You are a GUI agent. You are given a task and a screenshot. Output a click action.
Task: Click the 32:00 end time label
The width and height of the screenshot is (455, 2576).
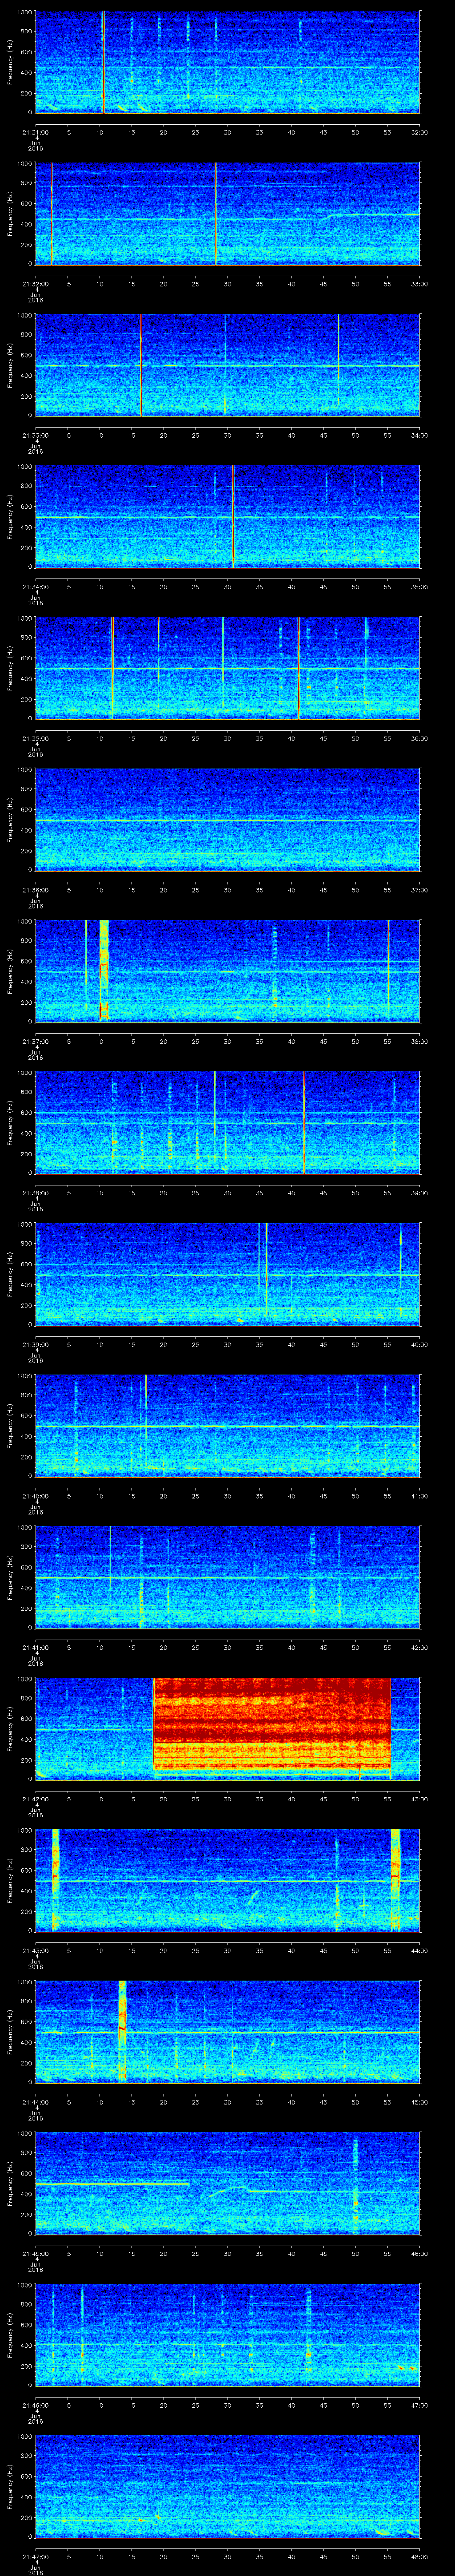click(x=419, y=132)
